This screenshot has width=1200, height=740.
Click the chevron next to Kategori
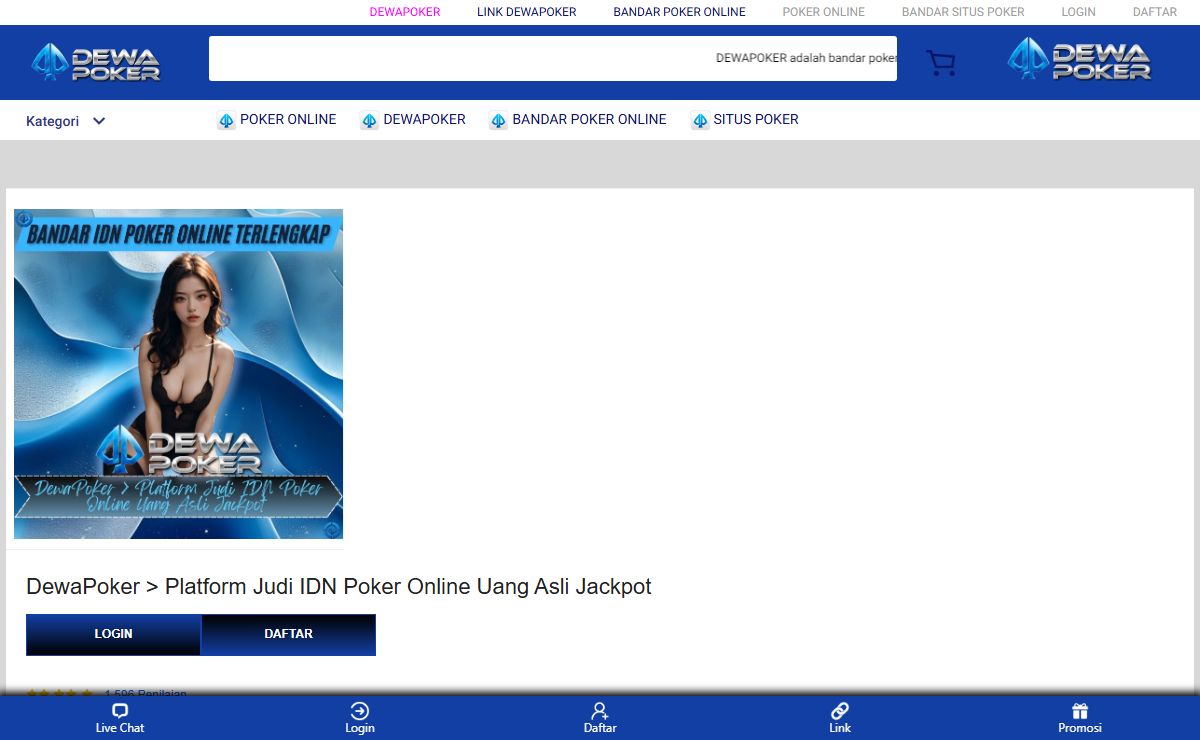99,121
